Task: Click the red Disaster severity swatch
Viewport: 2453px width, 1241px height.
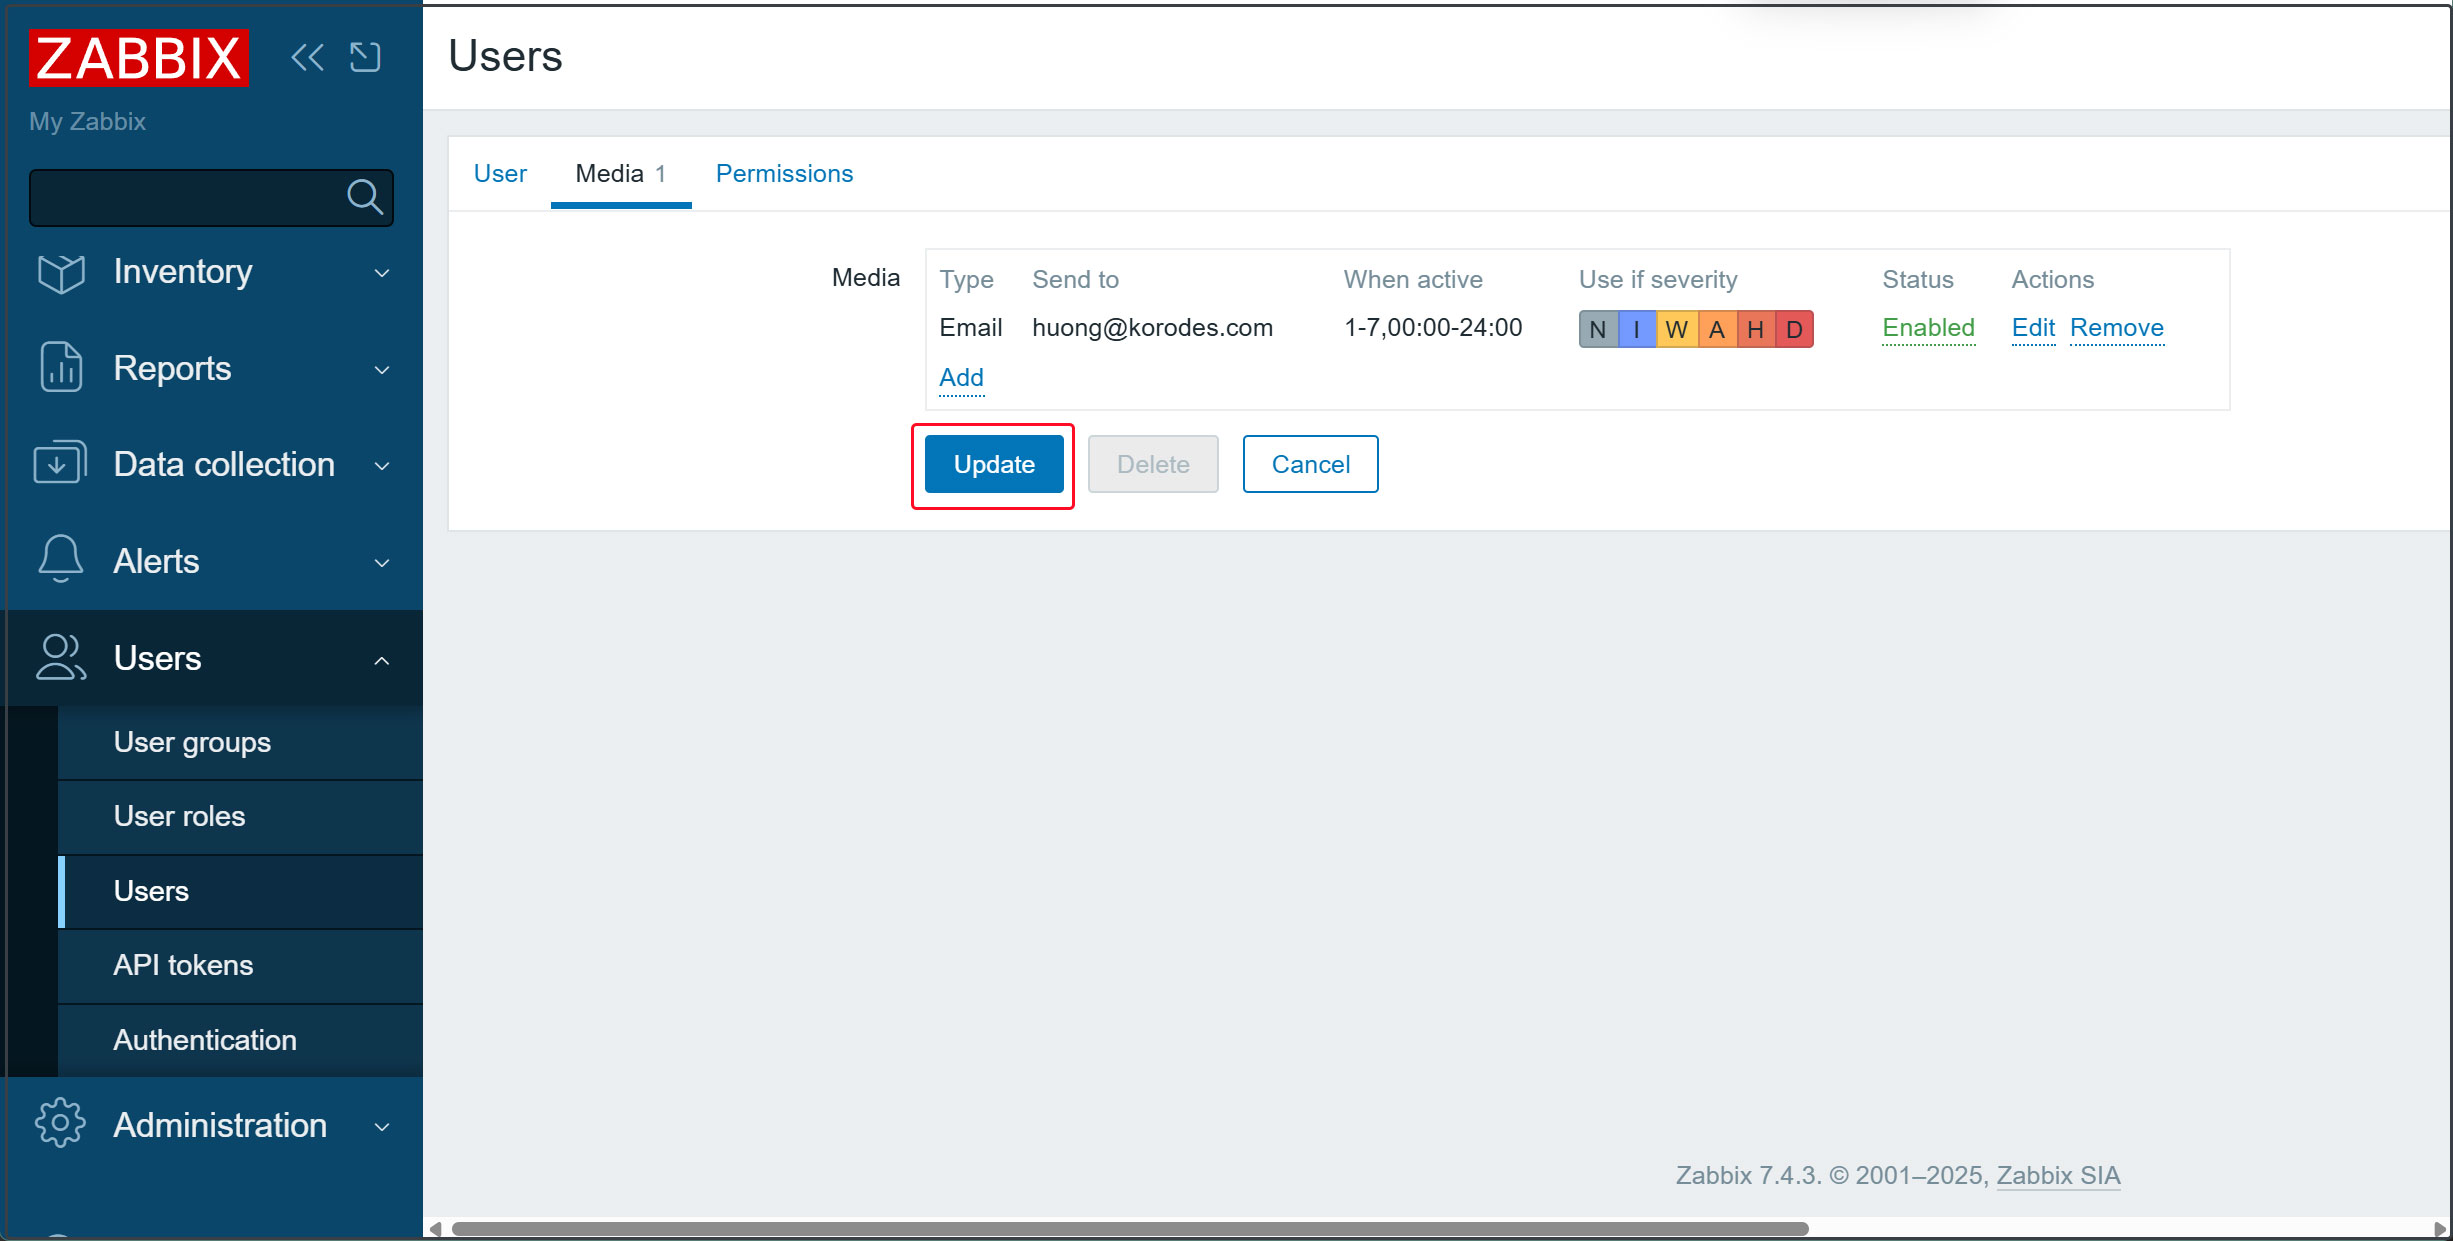Action: tap(1794, 329)
